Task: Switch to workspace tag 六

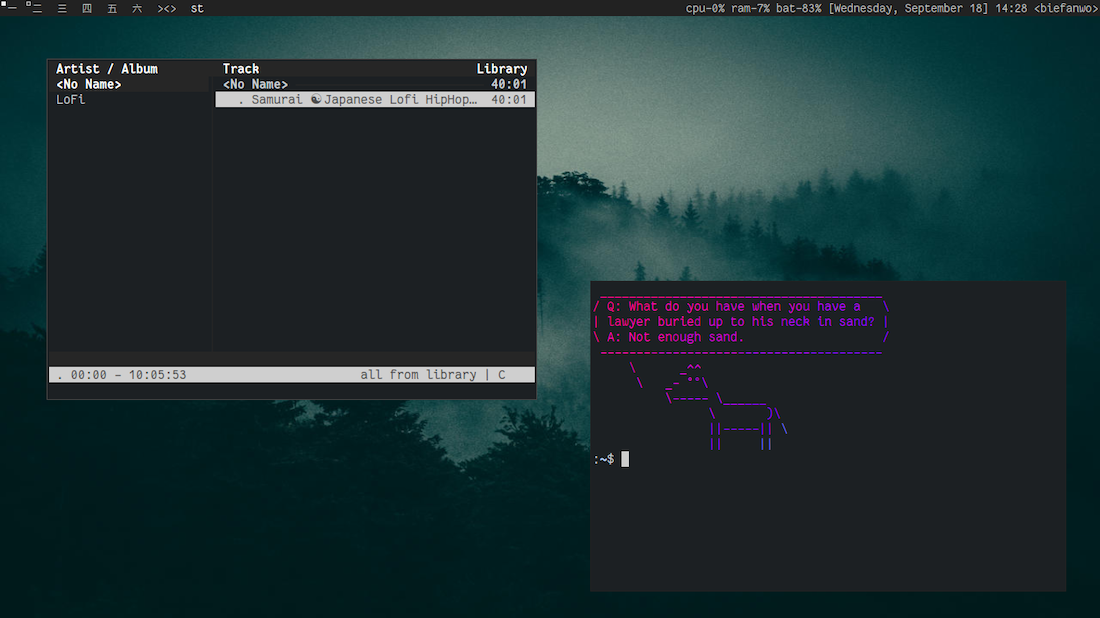Action: tap(137, 8)
